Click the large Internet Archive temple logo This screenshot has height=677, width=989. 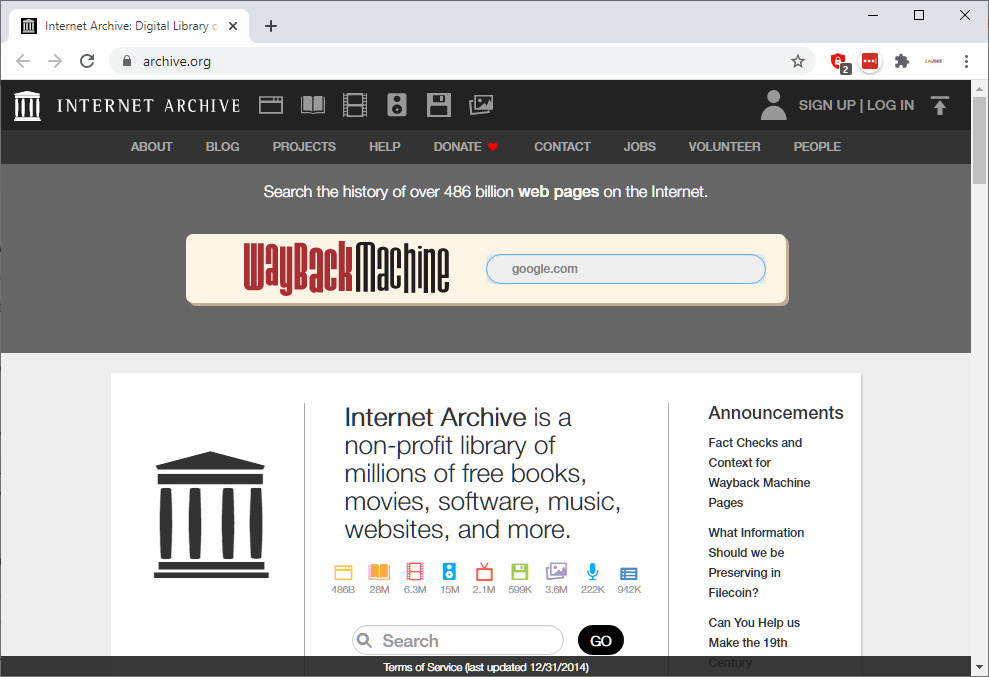click(x=211, y=514)
